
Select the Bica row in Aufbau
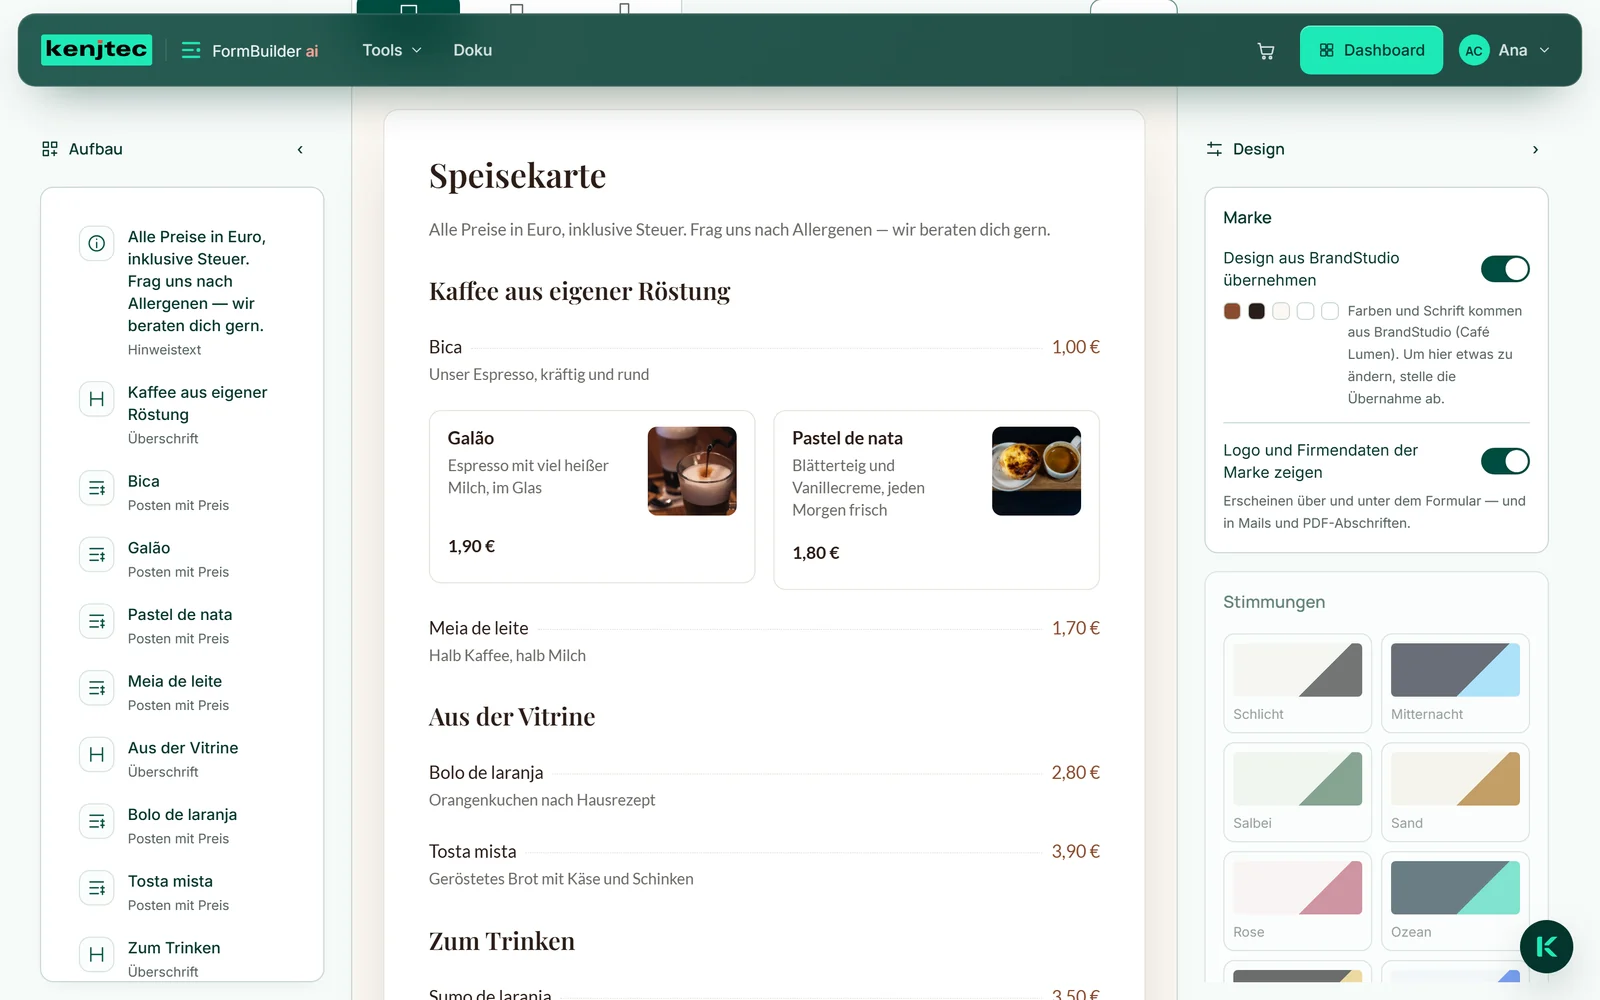click(x=182, y=492)
